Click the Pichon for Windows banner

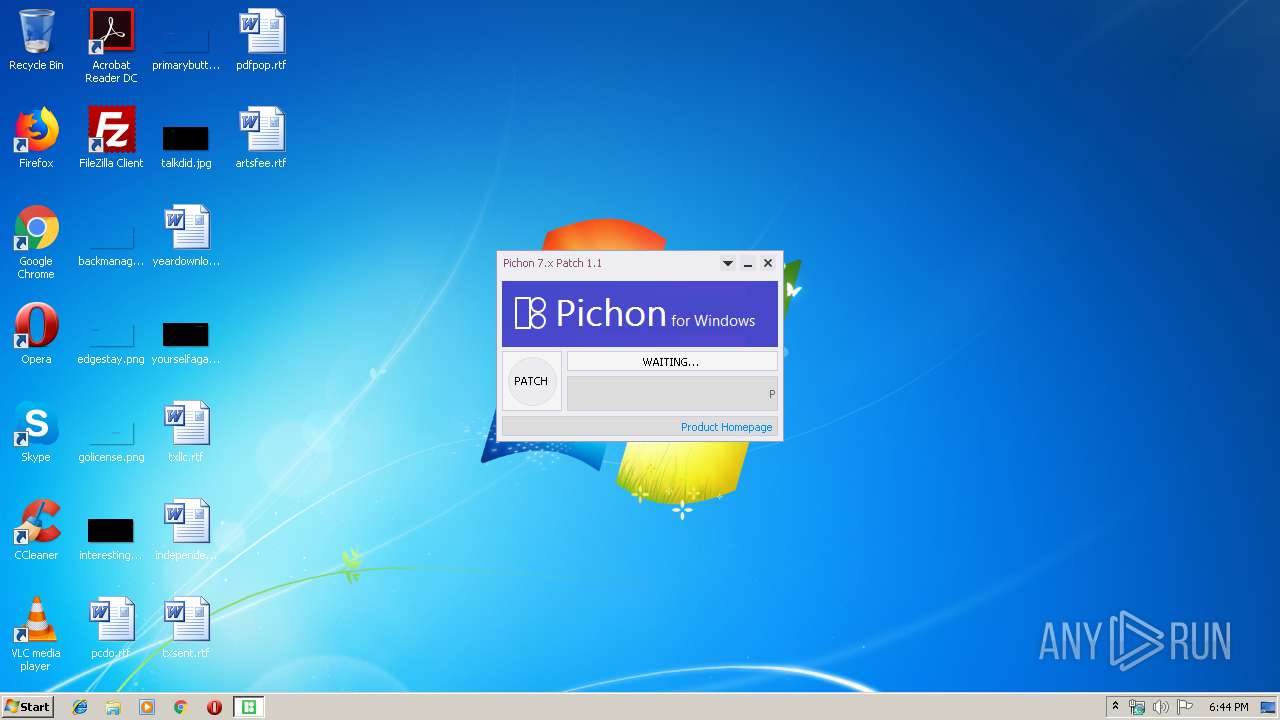[640, 314]
